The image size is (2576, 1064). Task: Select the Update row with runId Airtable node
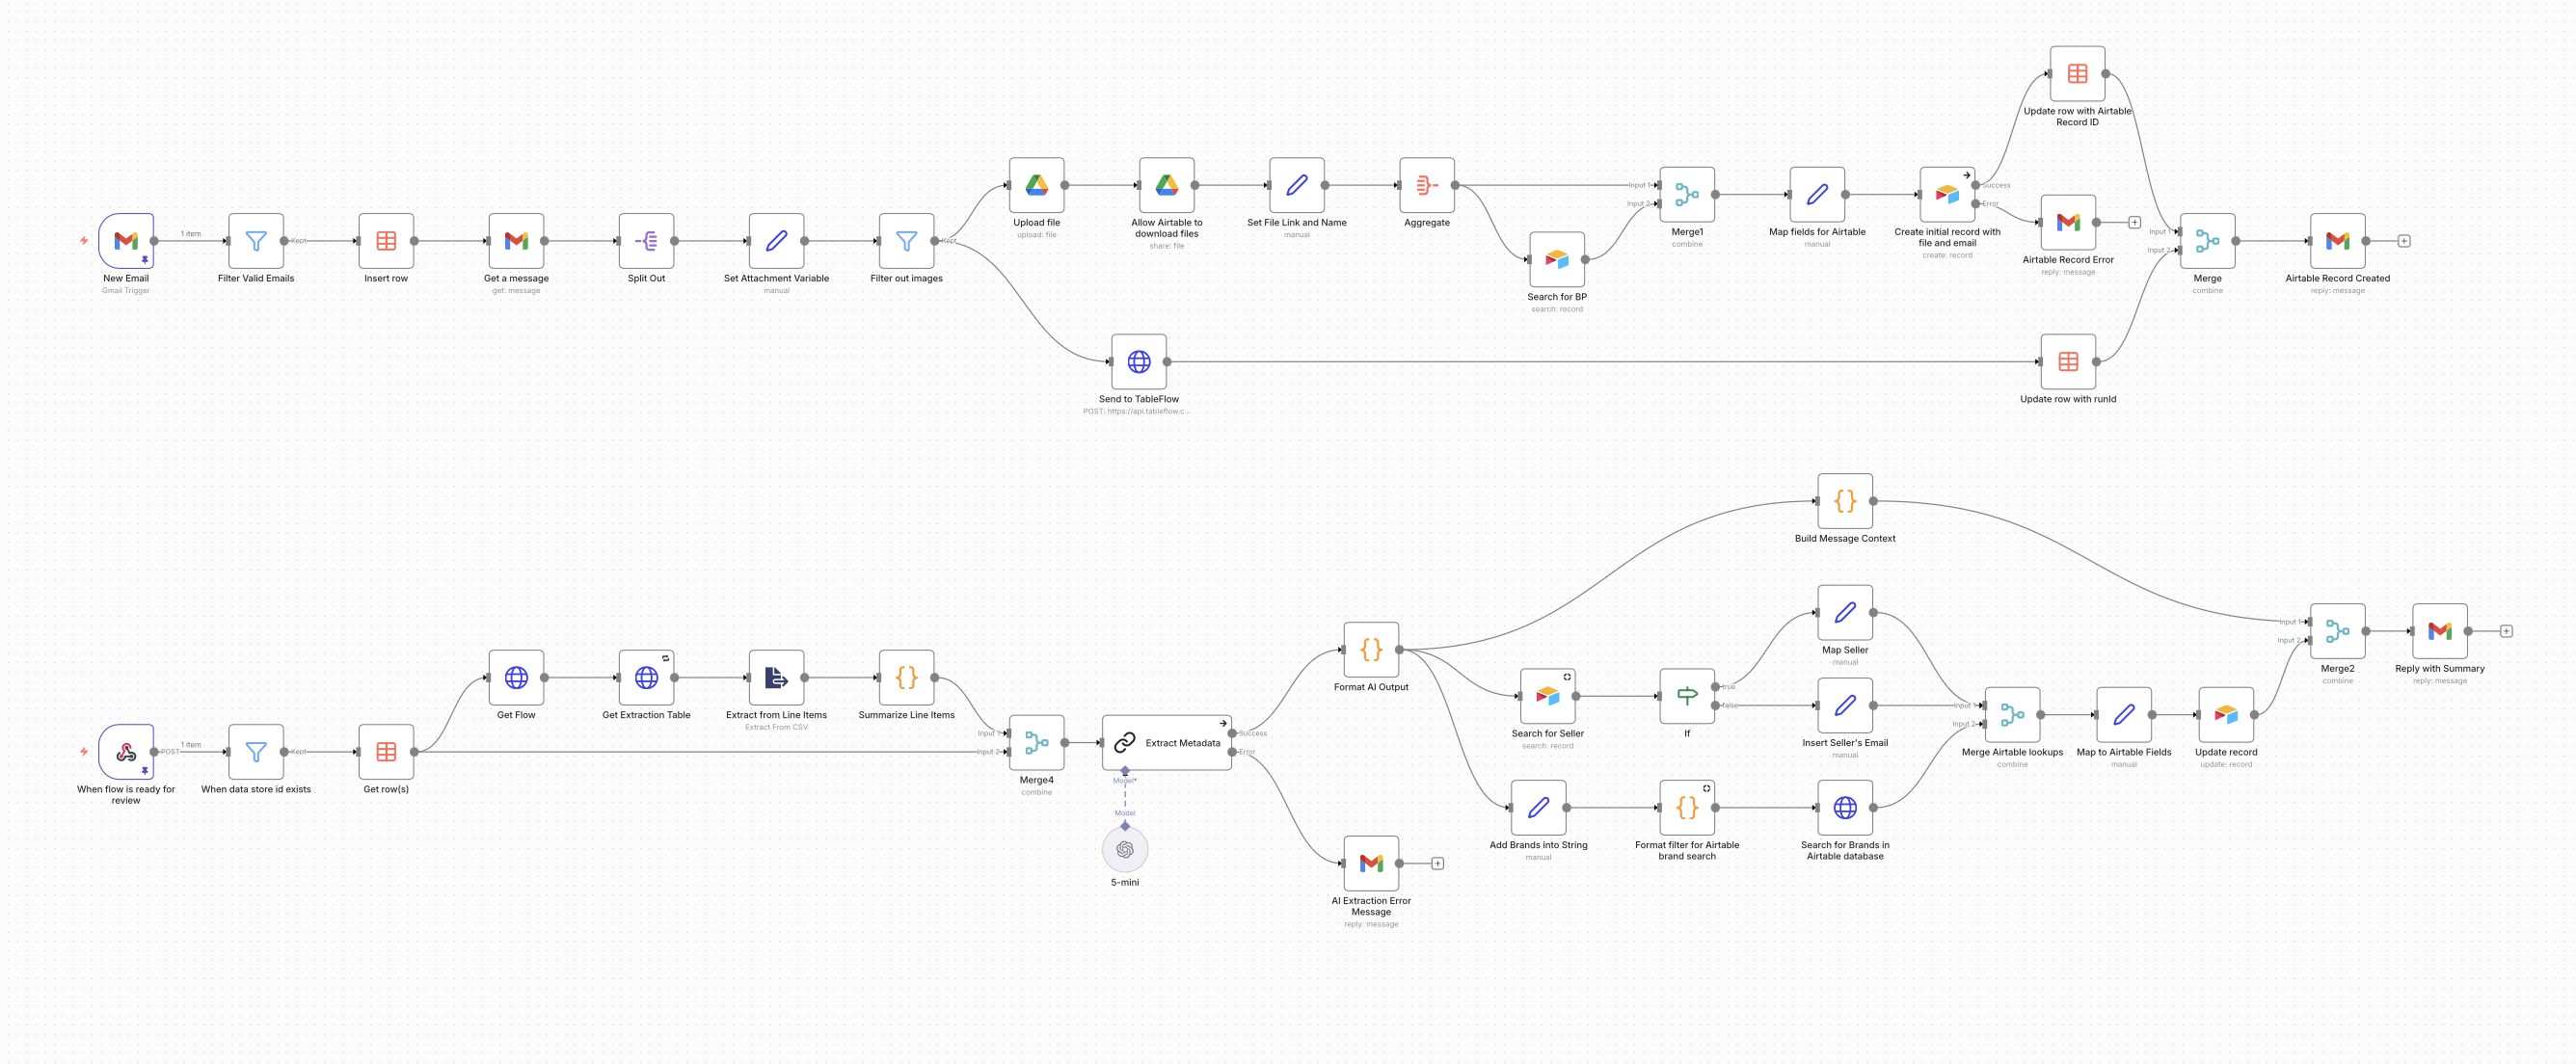[2068, 362]
